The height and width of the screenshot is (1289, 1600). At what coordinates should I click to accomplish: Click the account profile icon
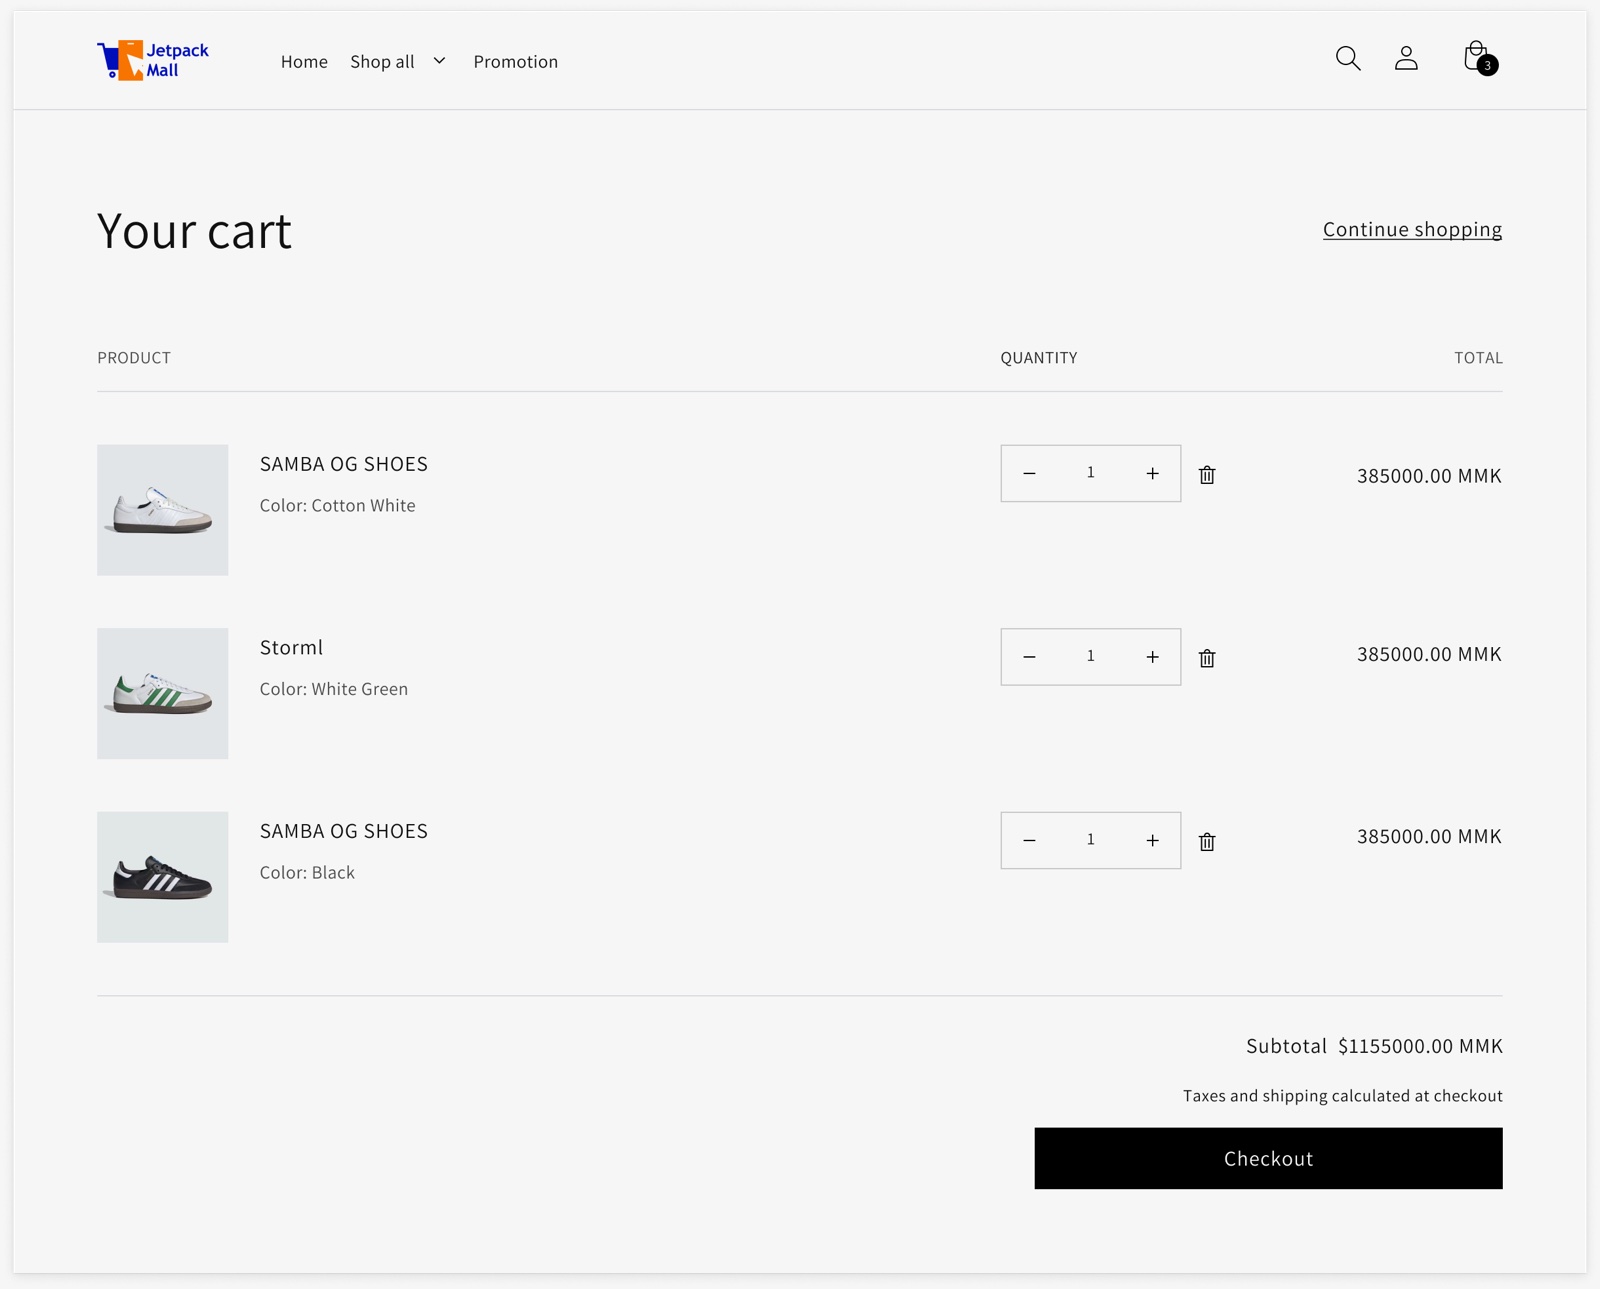point(1406,59)
